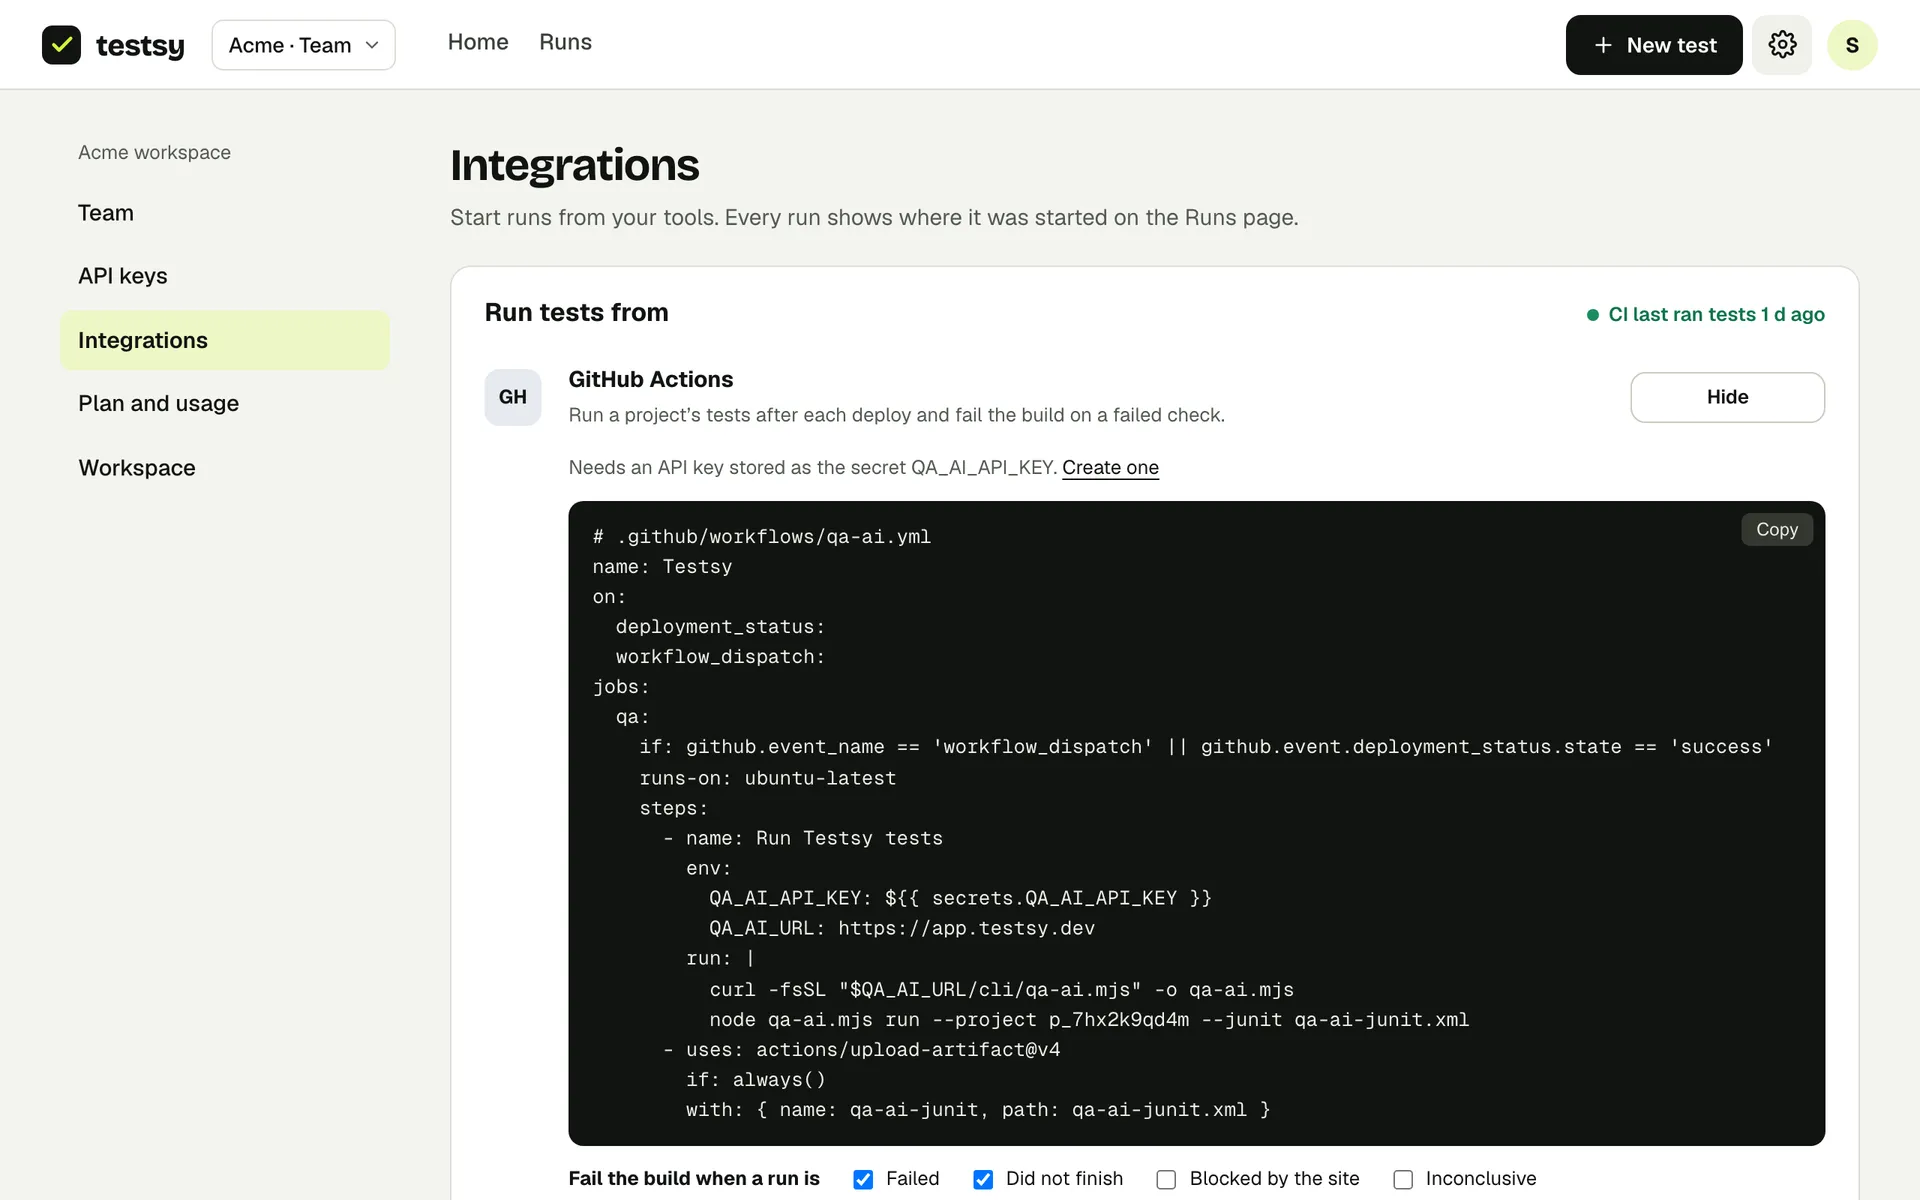This screenshot has height=1200, width=1920.
Task: Open the Runs tab
Action: tap(565, 42)
